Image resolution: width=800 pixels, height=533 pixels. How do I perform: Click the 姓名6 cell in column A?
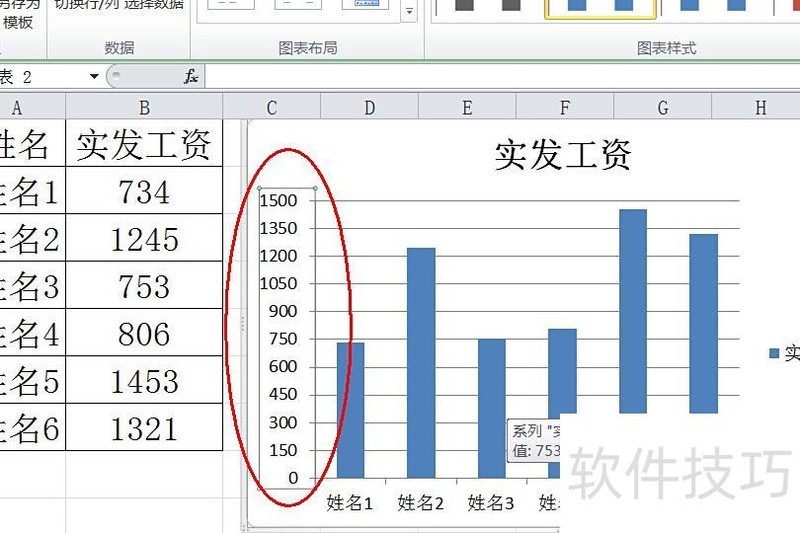[x=33, y=427]
